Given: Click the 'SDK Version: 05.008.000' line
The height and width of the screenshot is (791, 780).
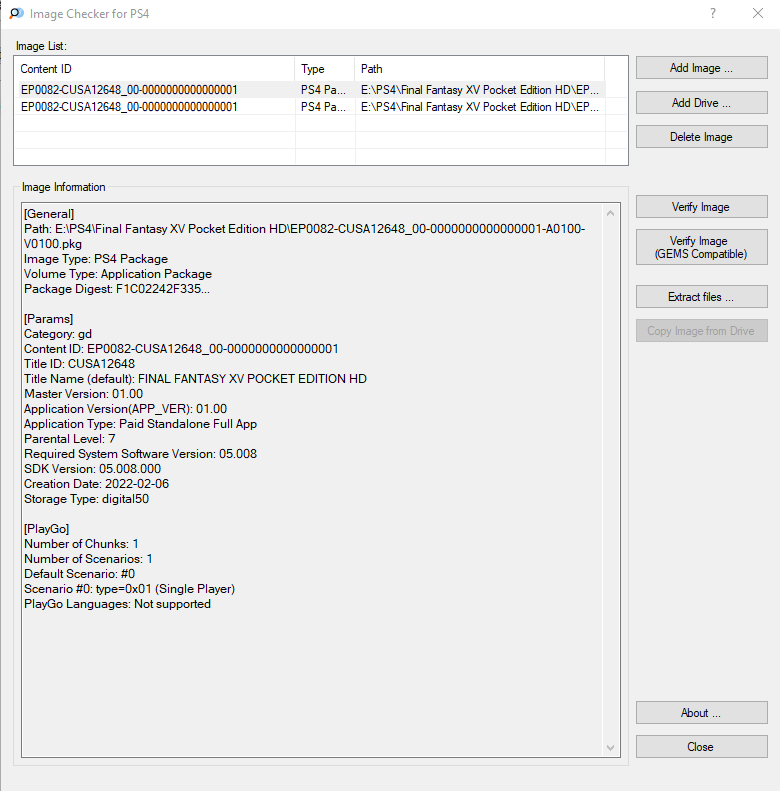Looking at the screenshot, I should tap(93, 469).
